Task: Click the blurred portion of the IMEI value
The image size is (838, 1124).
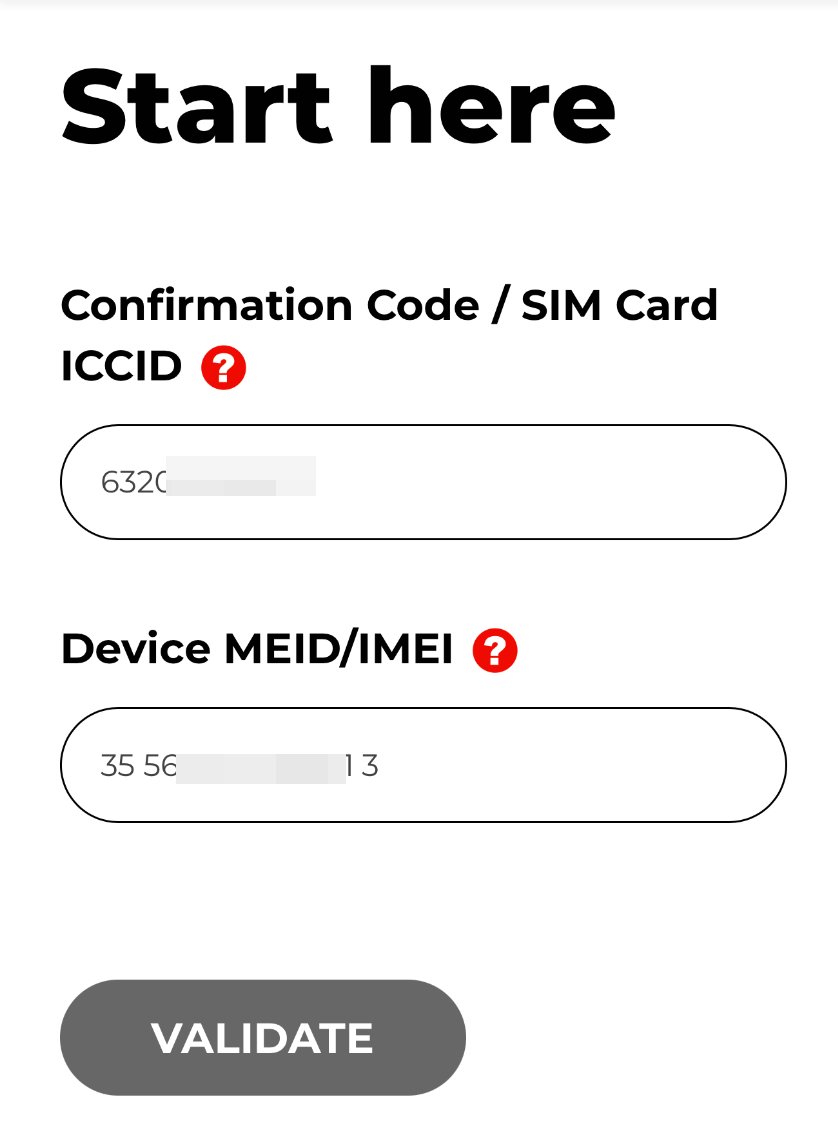Action: click(261, 768)
